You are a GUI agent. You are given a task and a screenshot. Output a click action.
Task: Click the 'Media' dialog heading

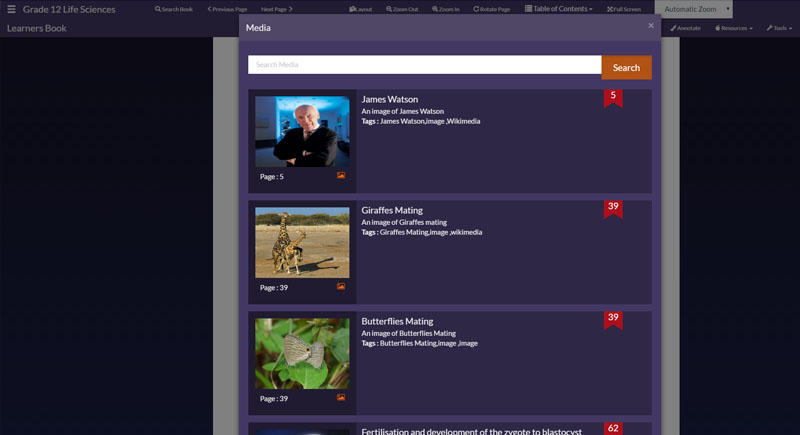point(258,28)
